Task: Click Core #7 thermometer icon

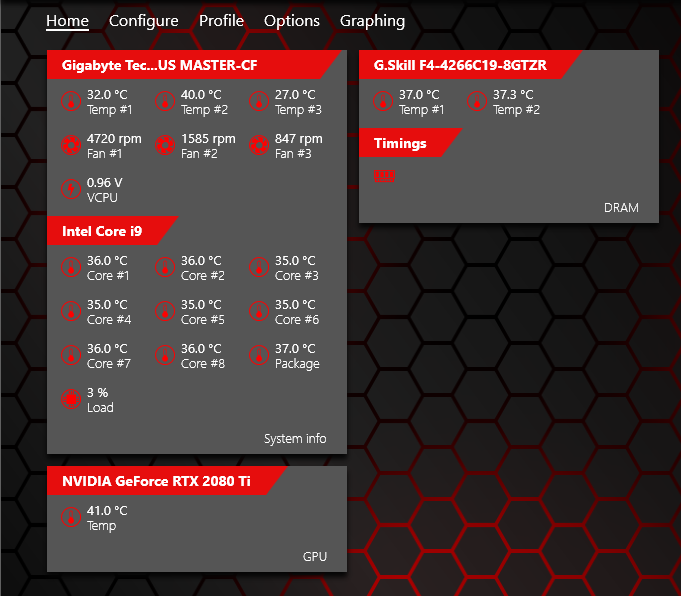Action: point(71,355)
